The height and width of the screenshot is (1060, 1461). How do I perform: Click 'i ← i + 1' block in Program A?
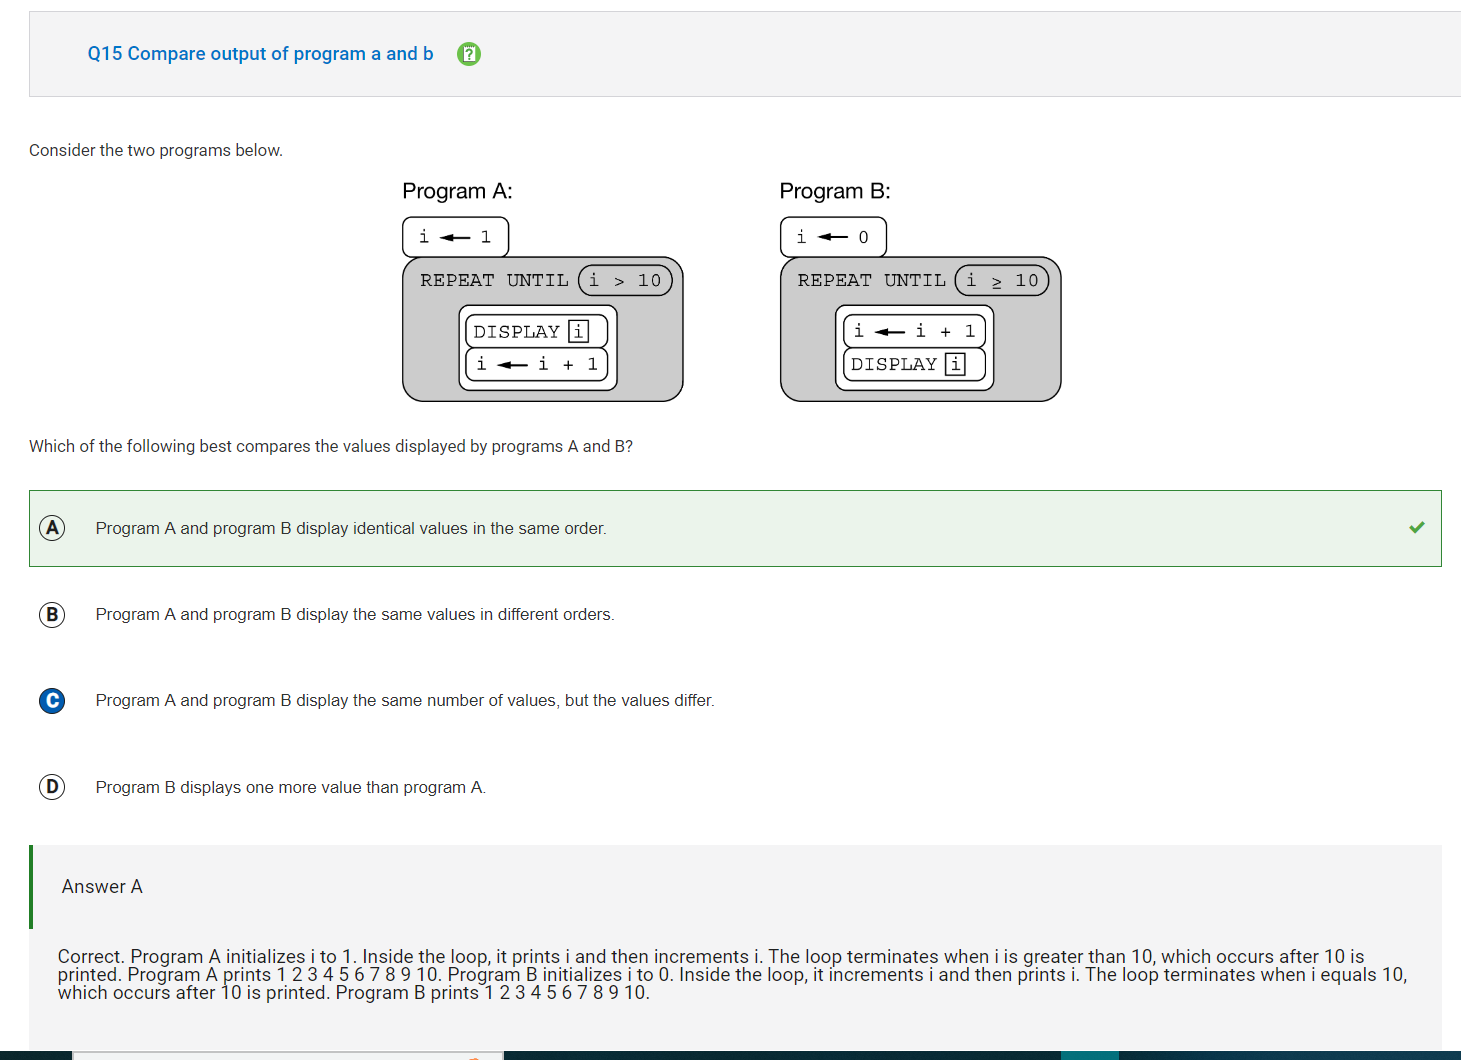pyautogui.click(x=537, y=364)
